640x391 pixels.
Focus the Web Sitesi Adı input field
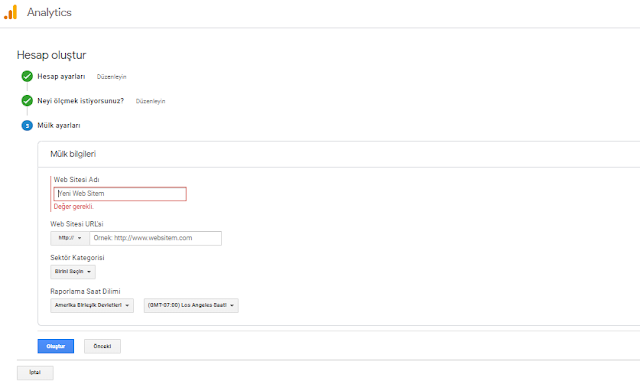(120, 194)
